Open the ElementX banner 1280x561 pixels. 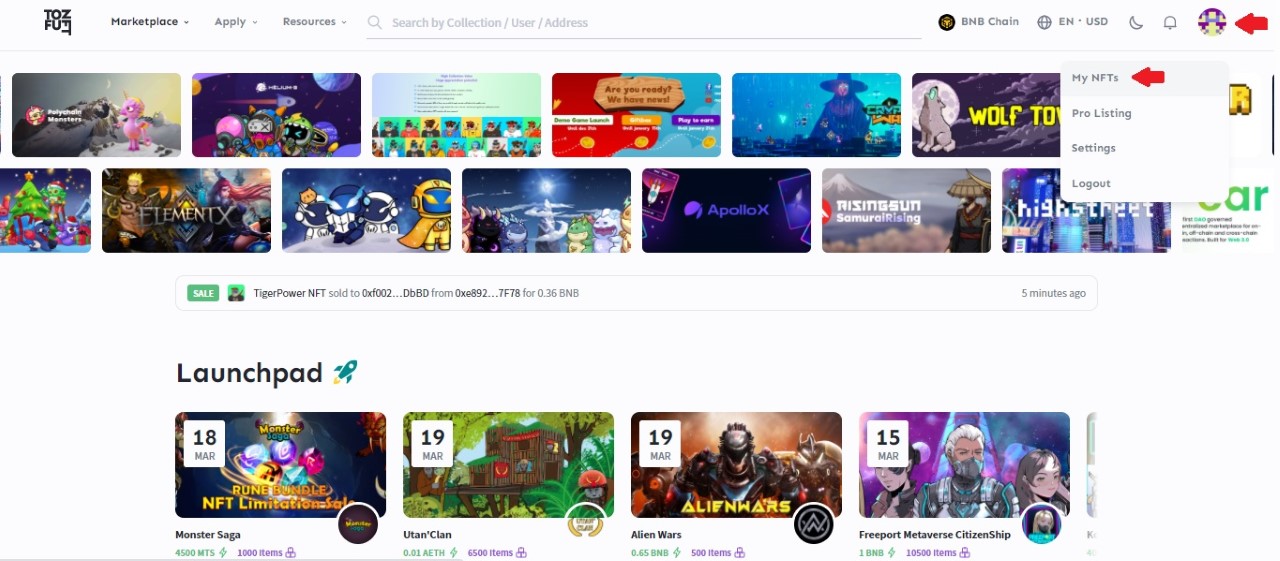(x=186, y=210)
